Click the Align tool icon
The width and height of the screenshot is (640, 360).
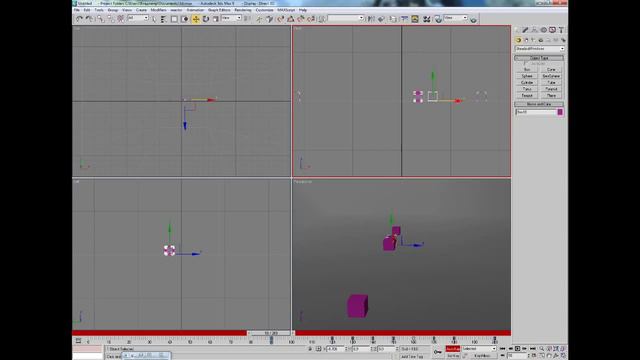point(381,19)
